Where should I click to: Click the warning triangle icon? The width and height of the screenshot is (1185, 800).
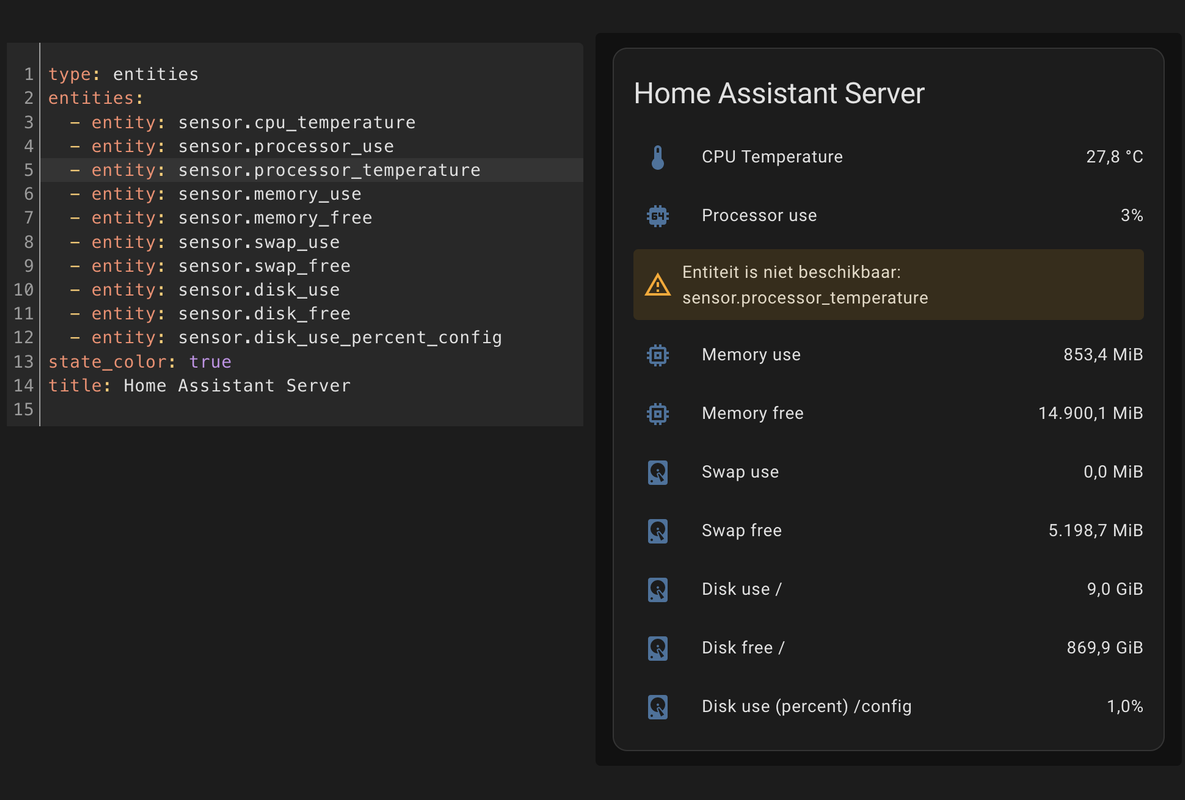coord(657,286)
